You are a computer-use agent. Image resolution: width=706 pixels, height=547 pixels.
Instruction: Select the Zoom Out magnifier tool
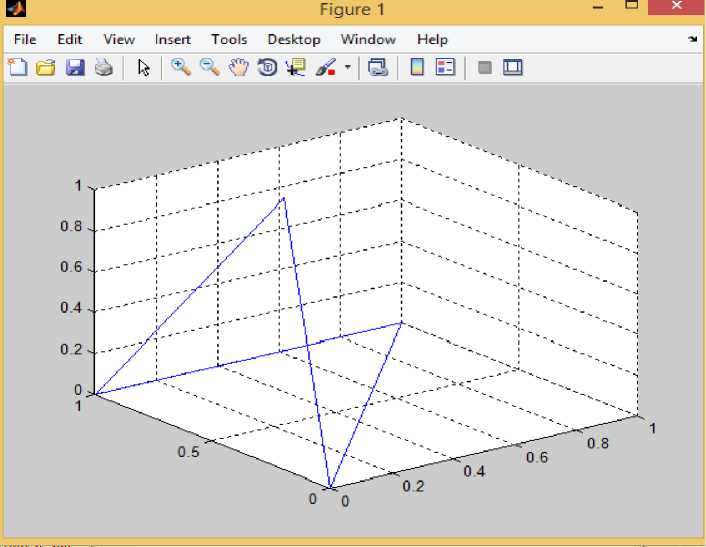pyautogui.click(x=210, y=68)
